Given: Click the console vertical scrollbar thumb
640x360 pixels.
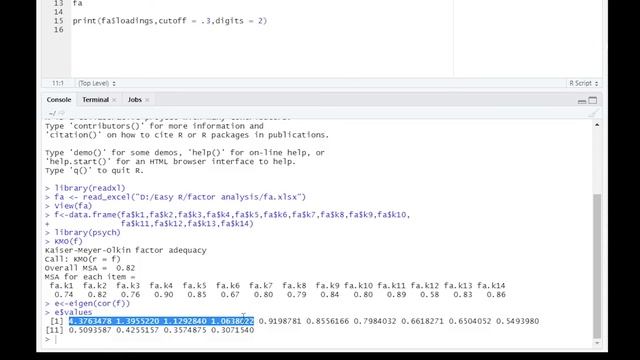Looking at the screenshot, I should point(597,266).
